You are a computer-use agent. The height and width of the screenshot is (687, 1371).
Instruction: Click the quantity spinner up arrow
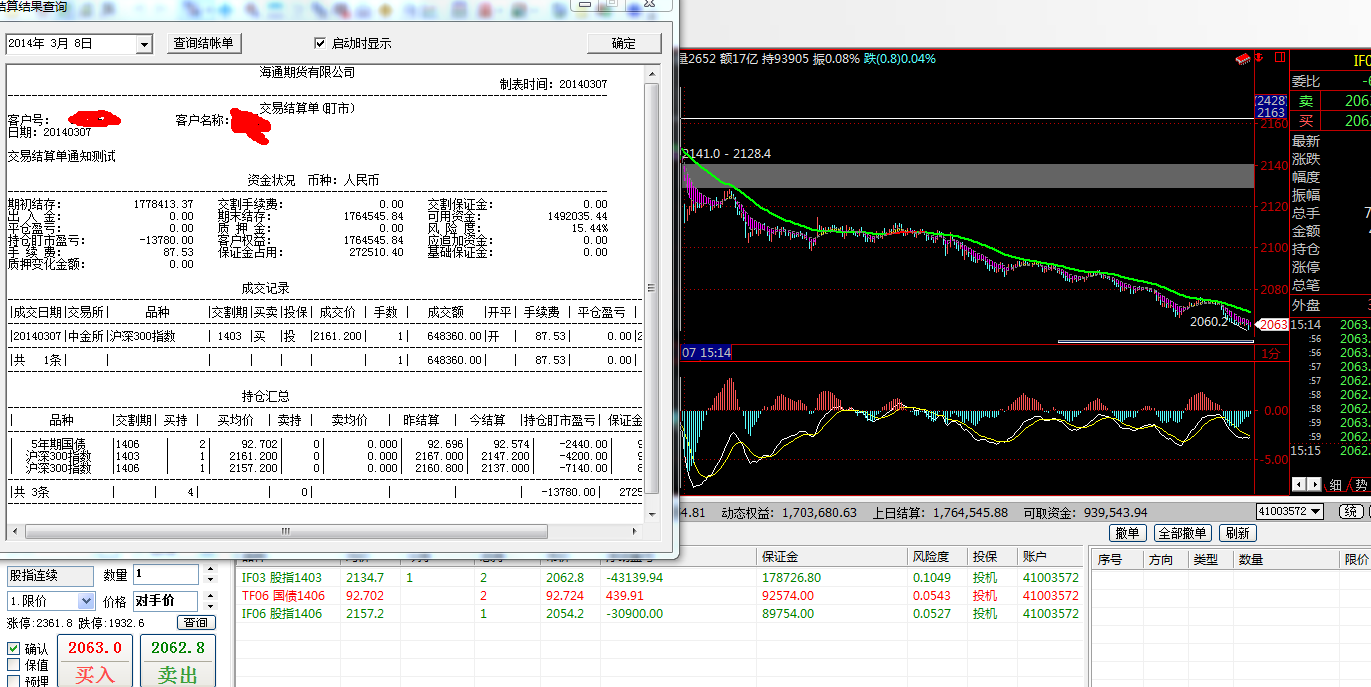click(x=210, y=570)
